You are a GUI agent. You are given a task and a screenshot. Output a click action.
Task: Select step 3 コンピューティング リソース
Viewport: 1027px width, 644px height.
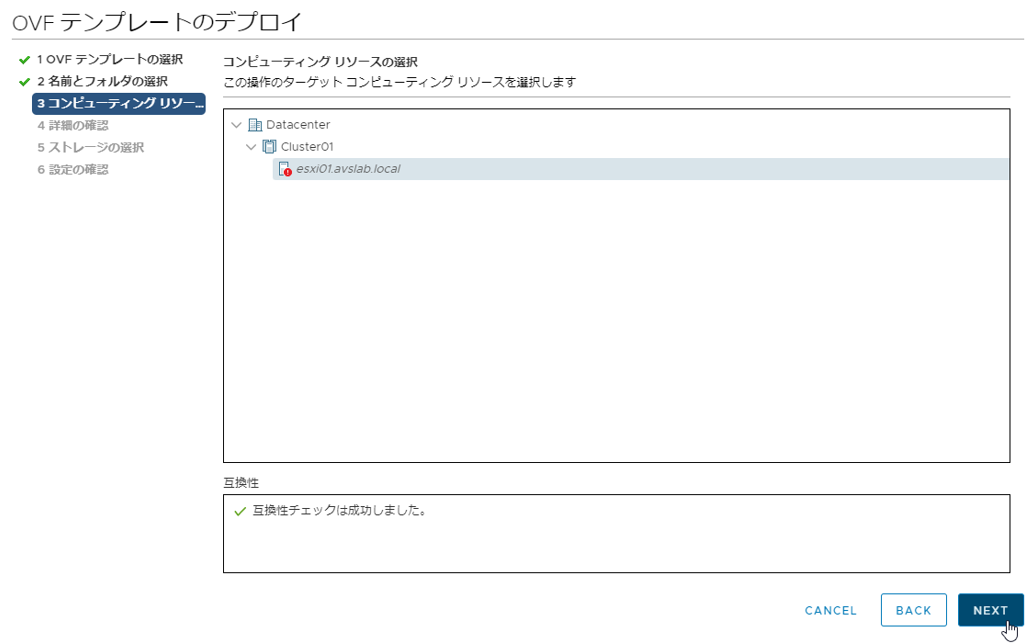pyautogui.click(x=119, y=104)
